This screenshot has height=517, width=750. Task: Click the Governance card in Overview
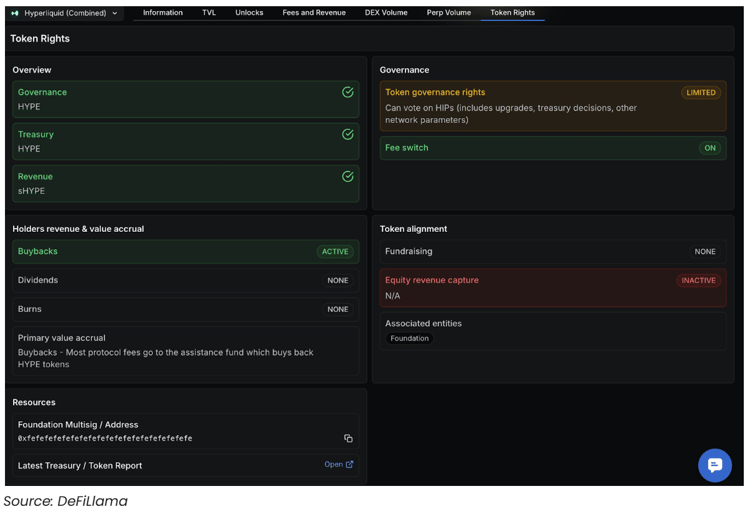186,99
